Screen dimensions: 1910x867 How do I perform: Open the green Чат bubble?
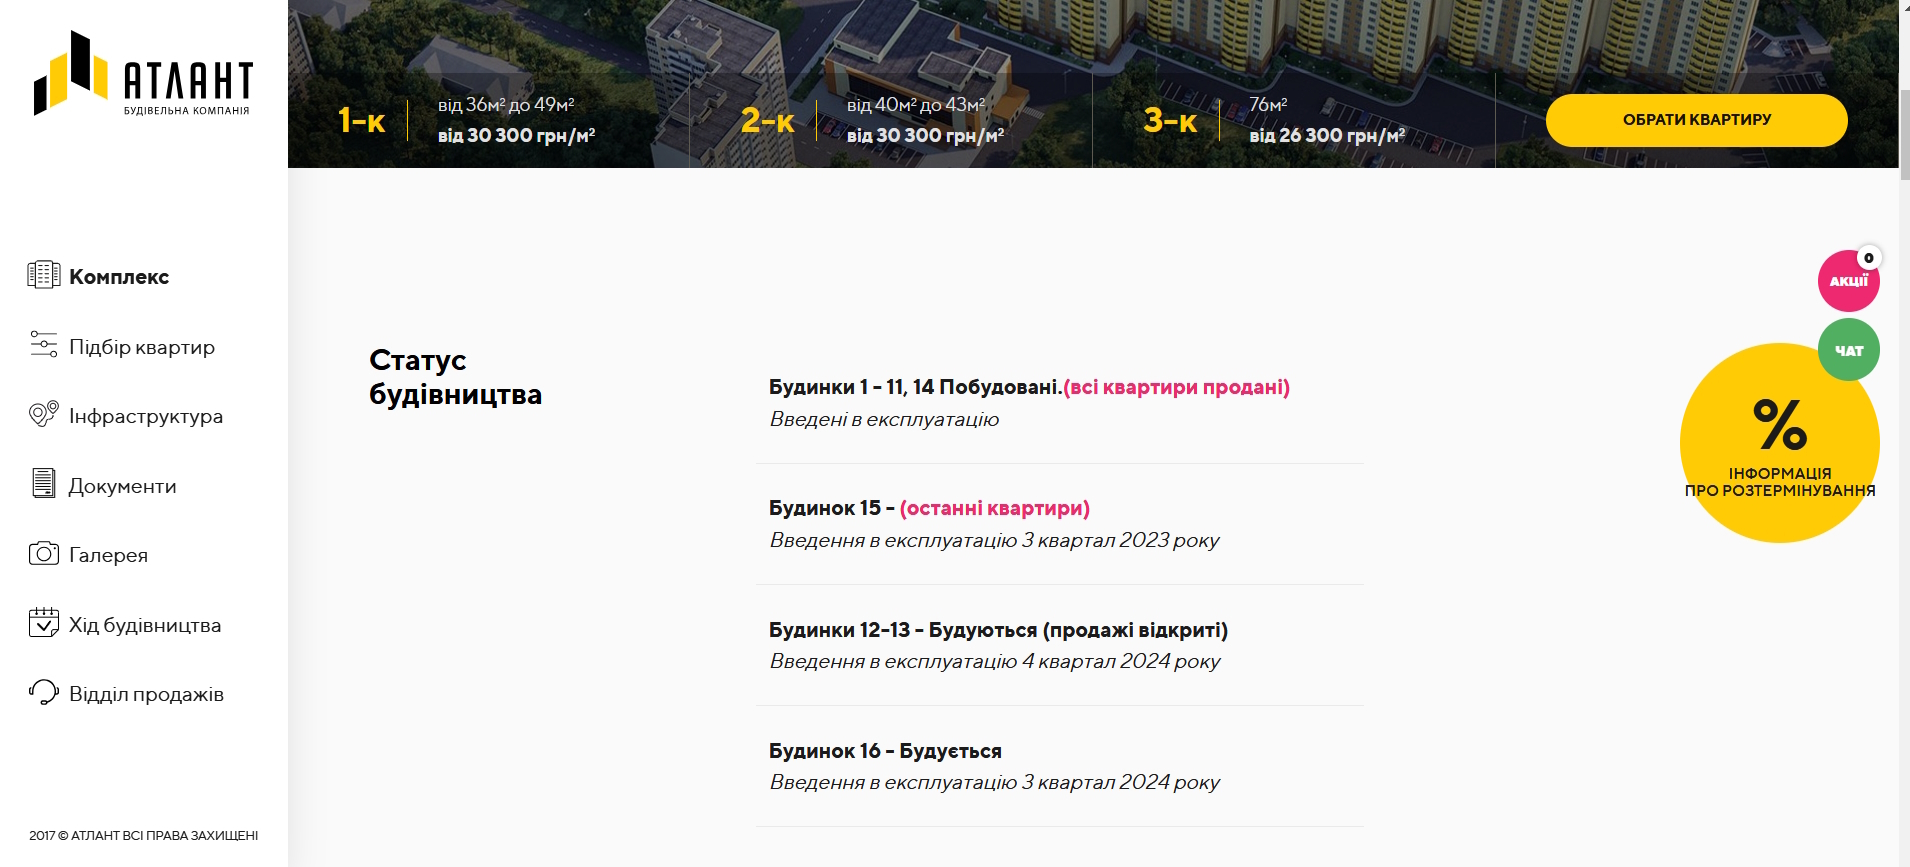[1848, 350]
